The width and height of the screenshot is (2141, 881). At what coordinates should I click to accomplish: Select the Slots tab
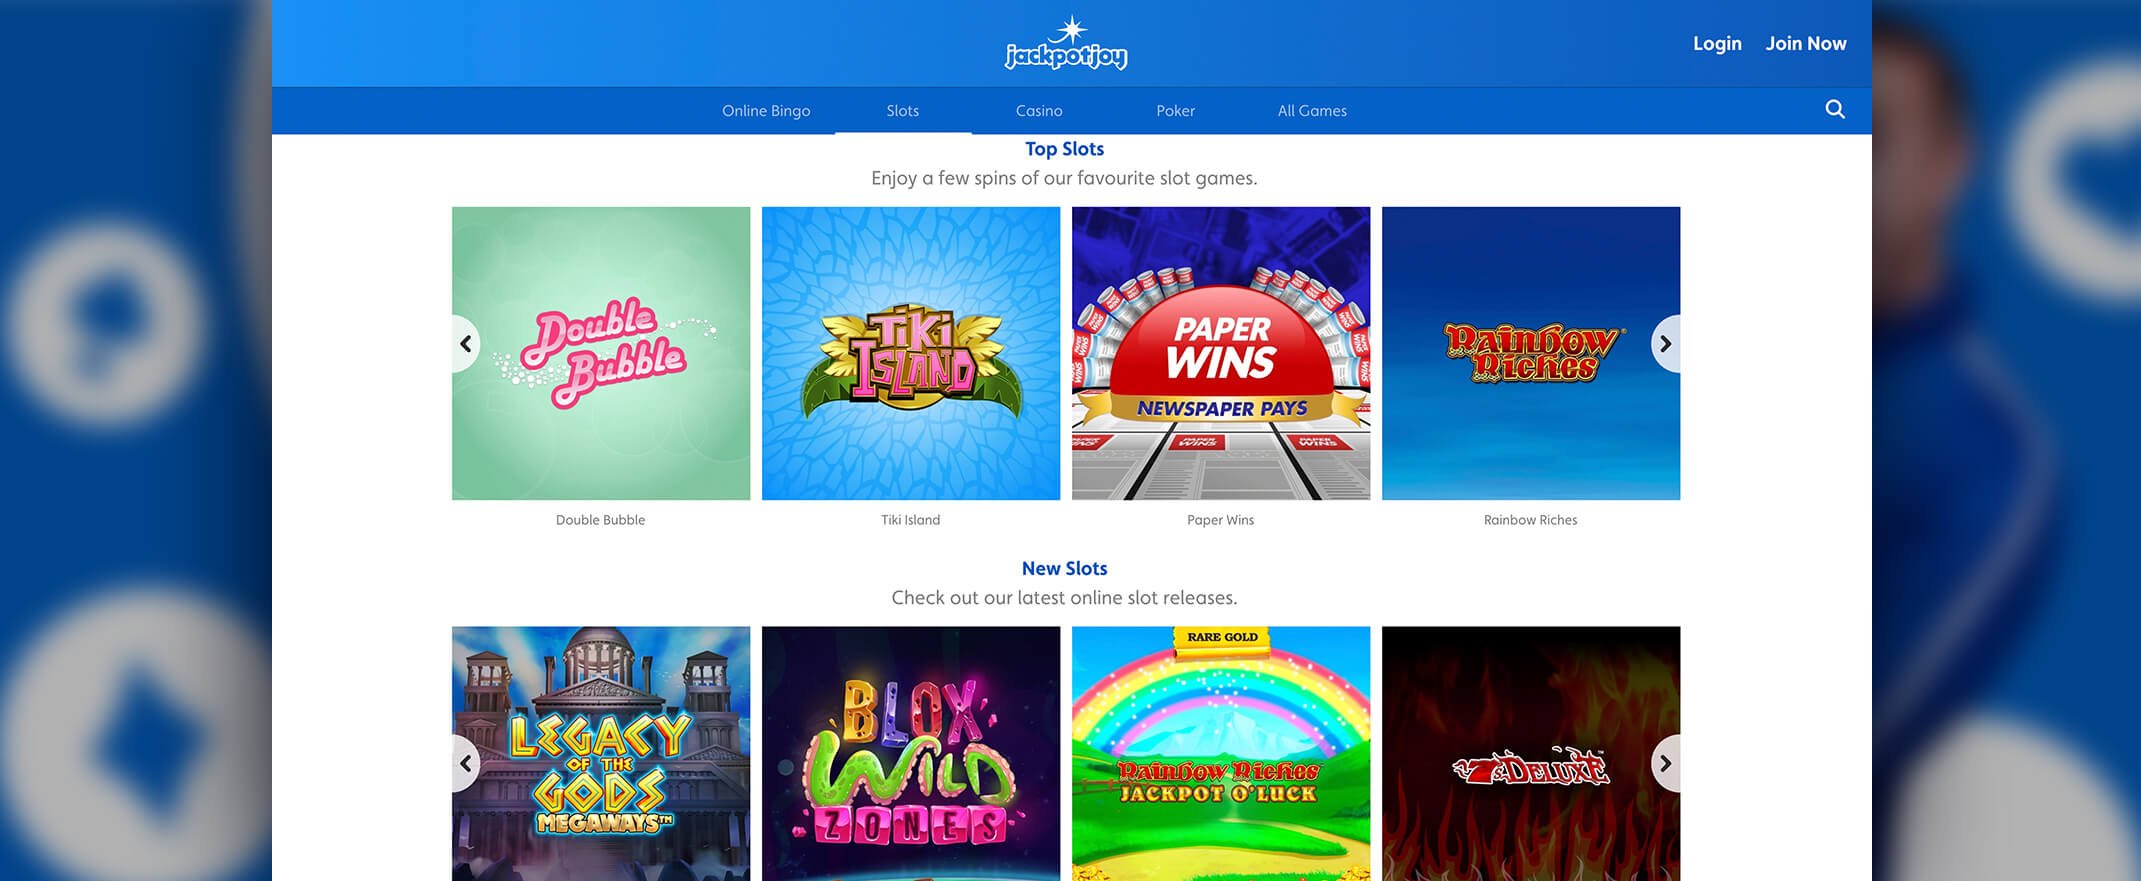(903, 111)
